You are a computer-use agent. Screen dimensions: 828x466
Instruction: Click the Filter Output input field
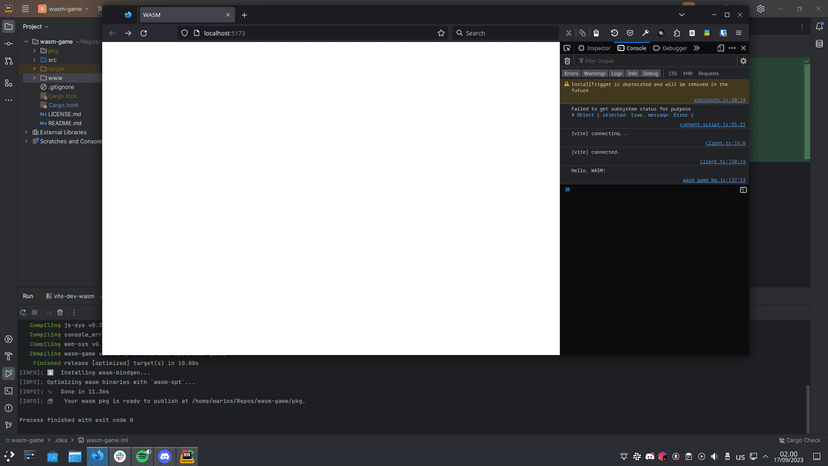point(650,61)
